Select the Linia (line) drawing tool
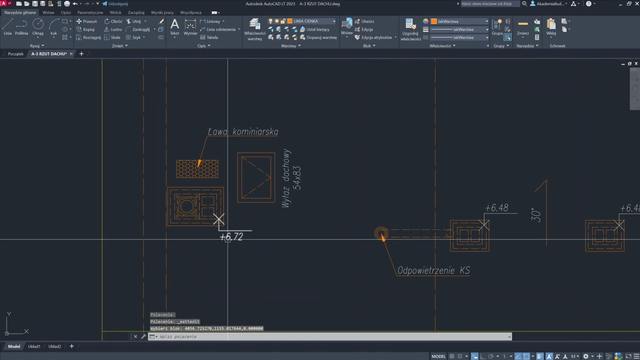The width and height of the screenshot is (640, 360). tap(7, 27)
